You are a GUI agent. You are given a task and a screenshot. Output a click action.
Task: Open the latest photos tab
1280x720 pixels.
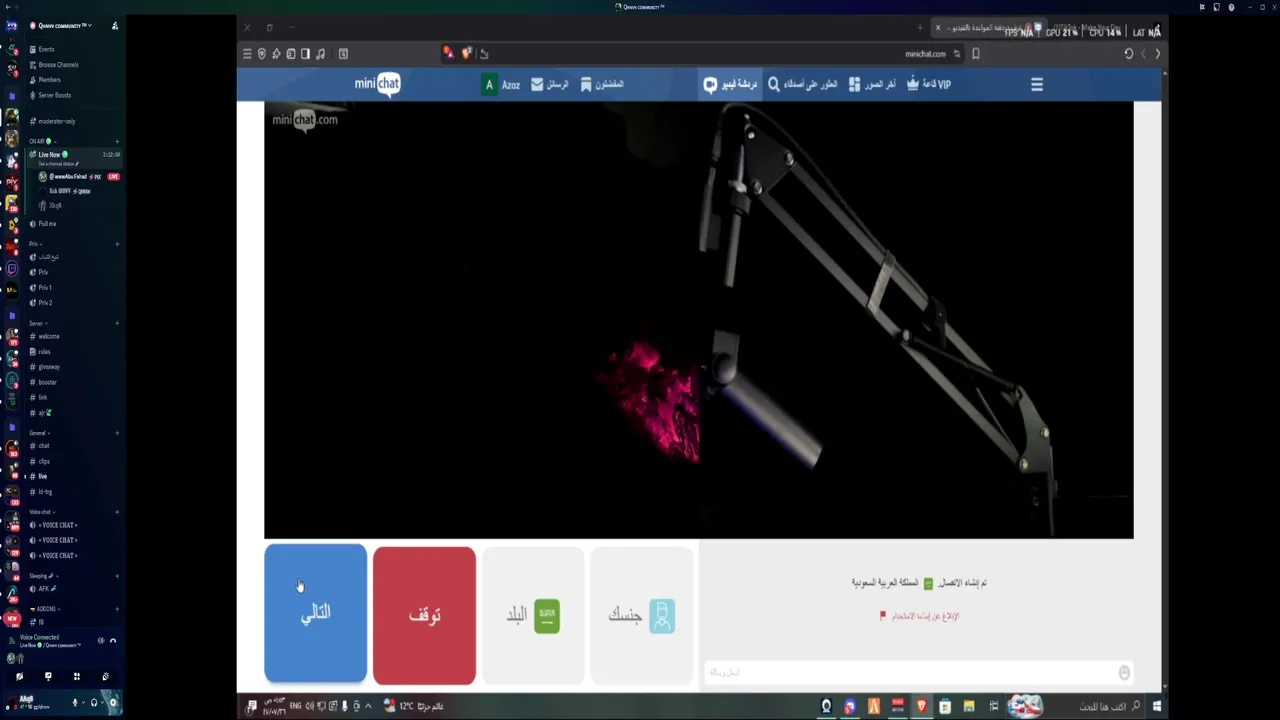[x=873, y=85]
